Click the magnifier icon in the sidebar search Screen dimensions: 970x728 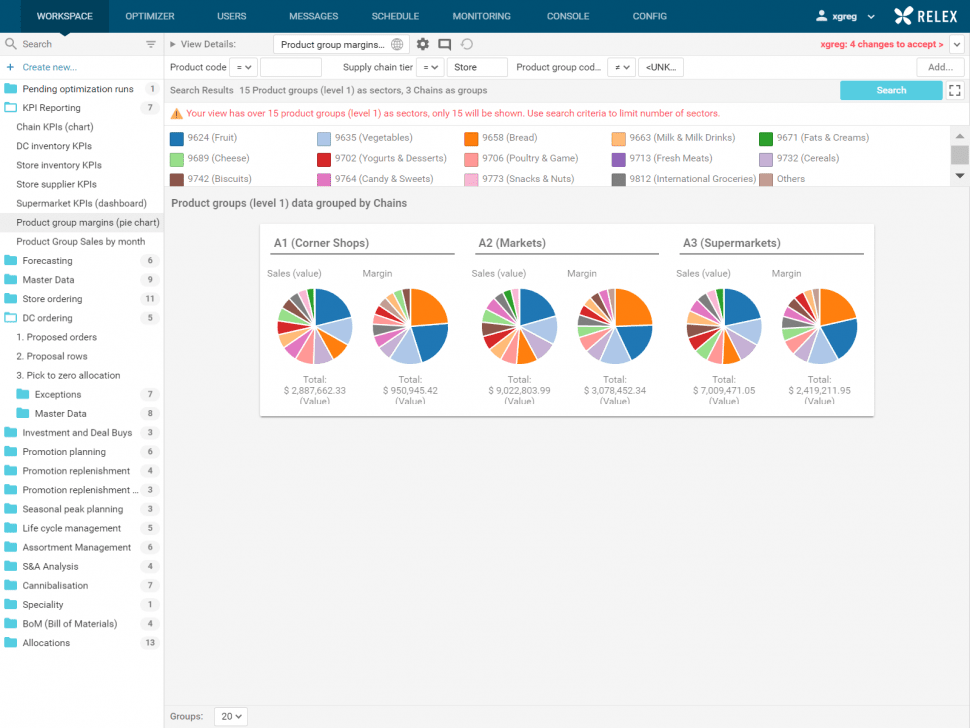9,44
